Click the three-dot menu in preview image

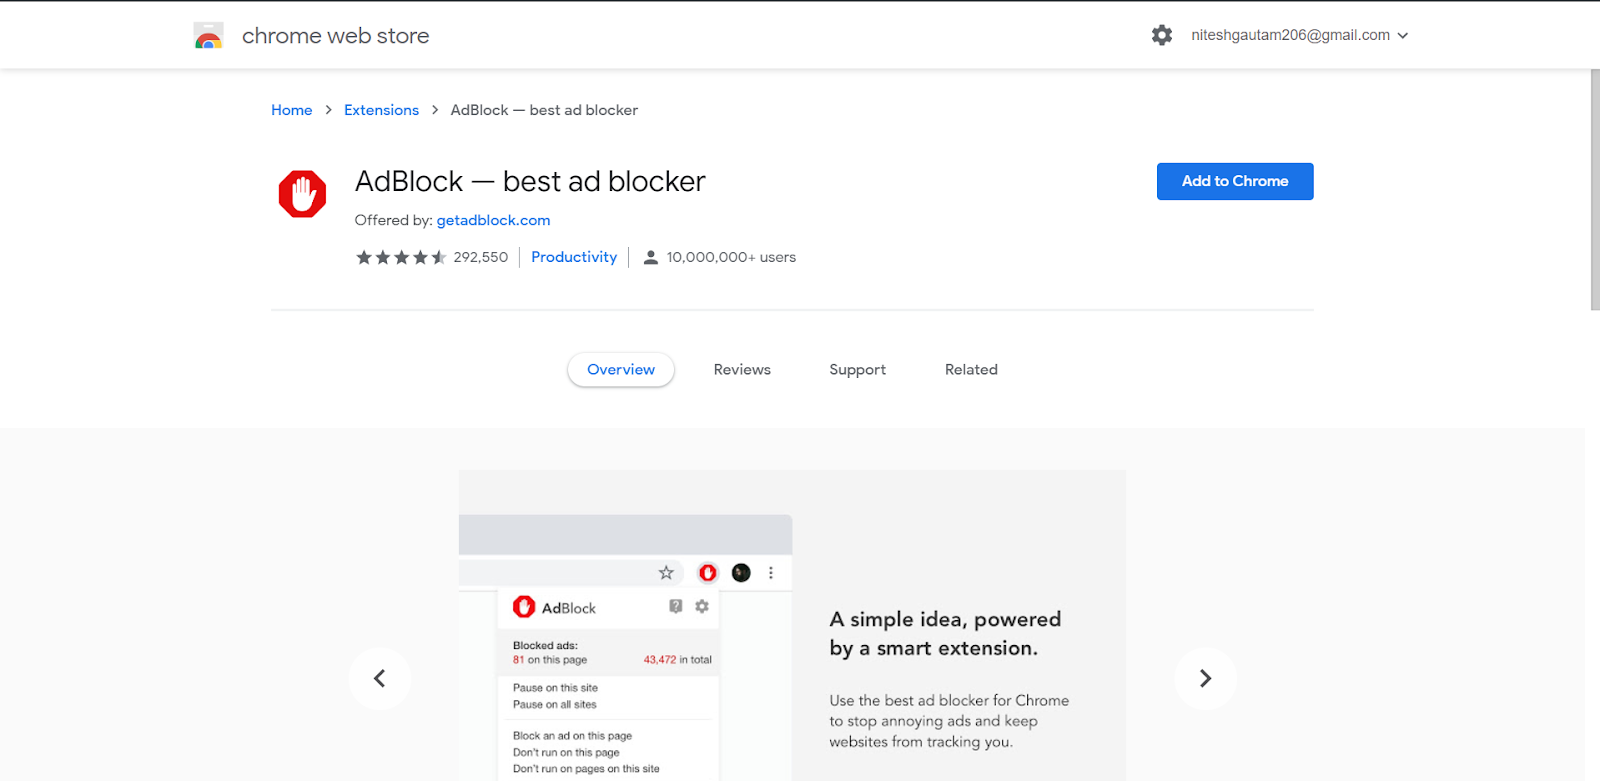click(x=770, y=573)
